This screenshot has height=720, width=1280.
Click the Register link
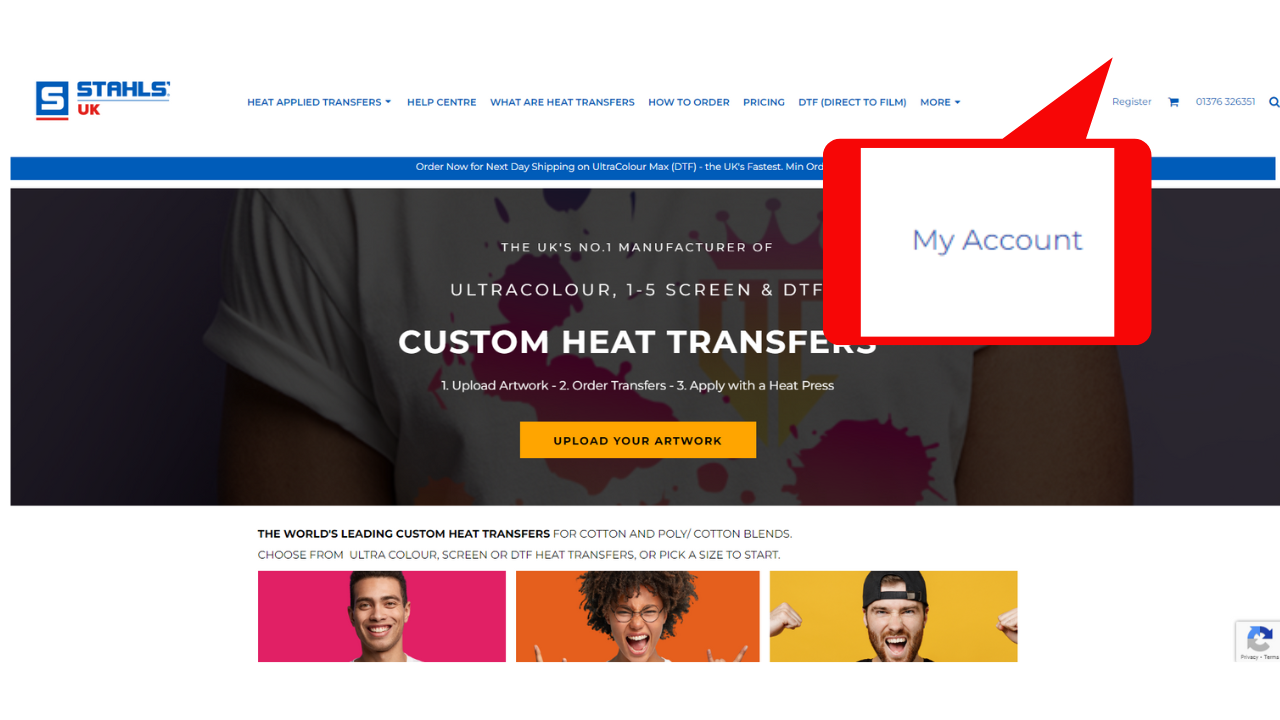tap(1132, 102)
